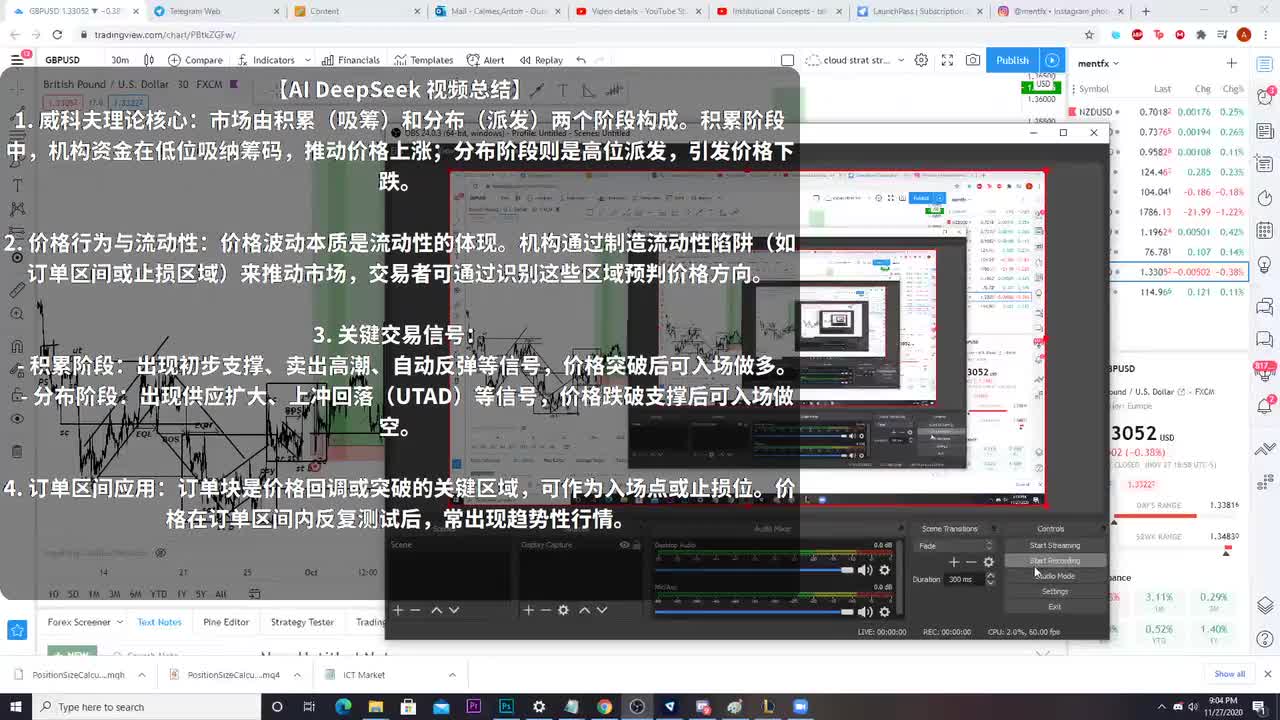Expand the PositionSizeCalcu mq4 download menu
Screen dimensions: 1280x720
pos(297,675)
